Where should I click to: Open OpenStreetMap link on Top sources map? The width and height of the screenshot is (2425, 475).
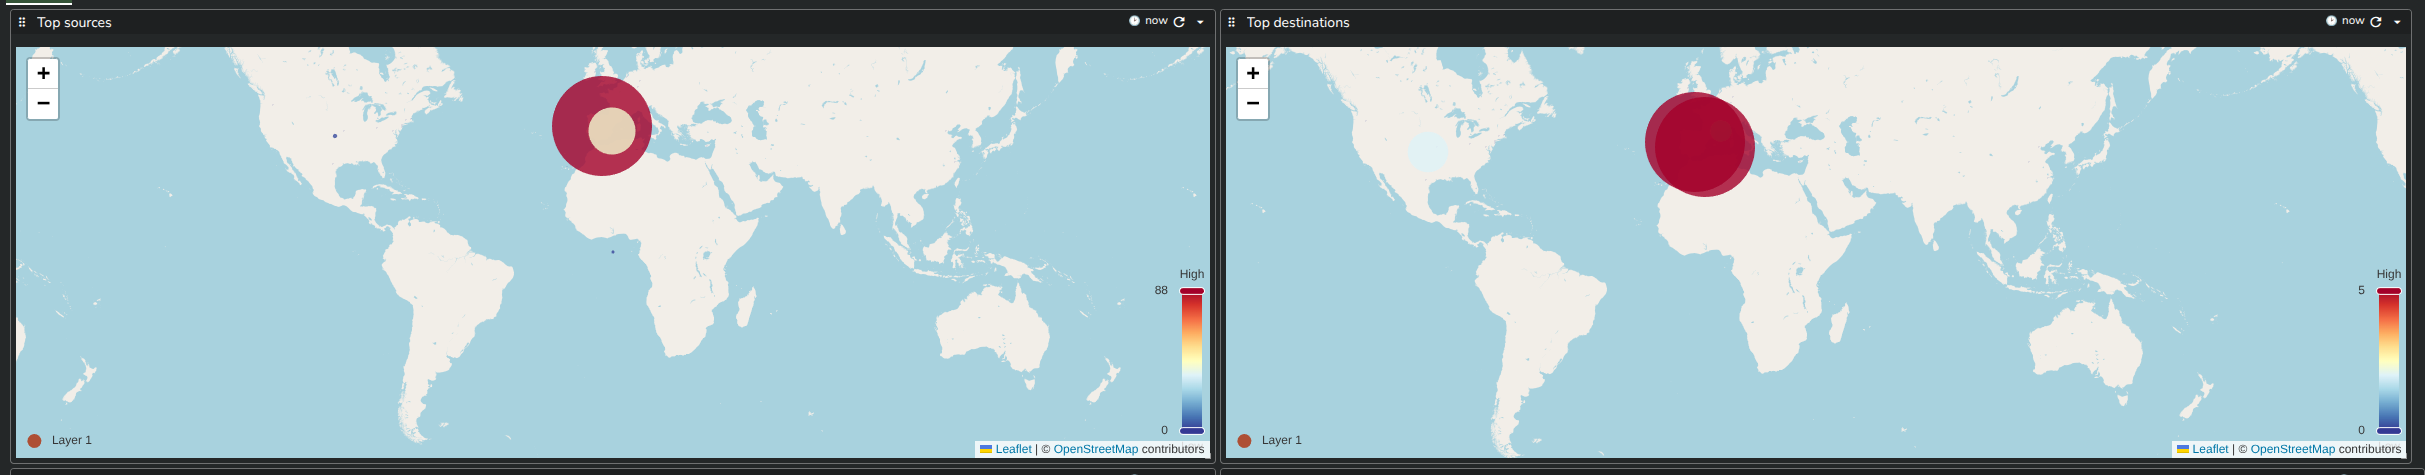pyautogui.click(x=1095, y=449)
